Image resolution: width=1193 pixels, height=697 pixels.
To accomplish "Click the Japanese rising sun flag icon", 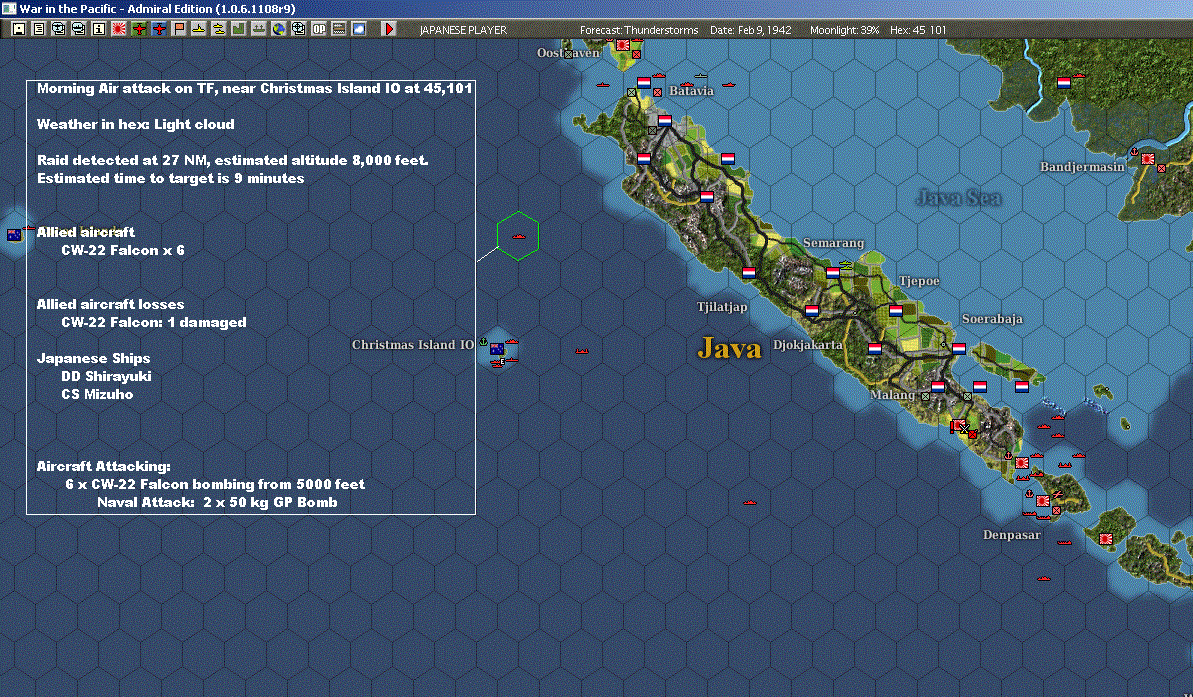I will [x=119, y=29].
